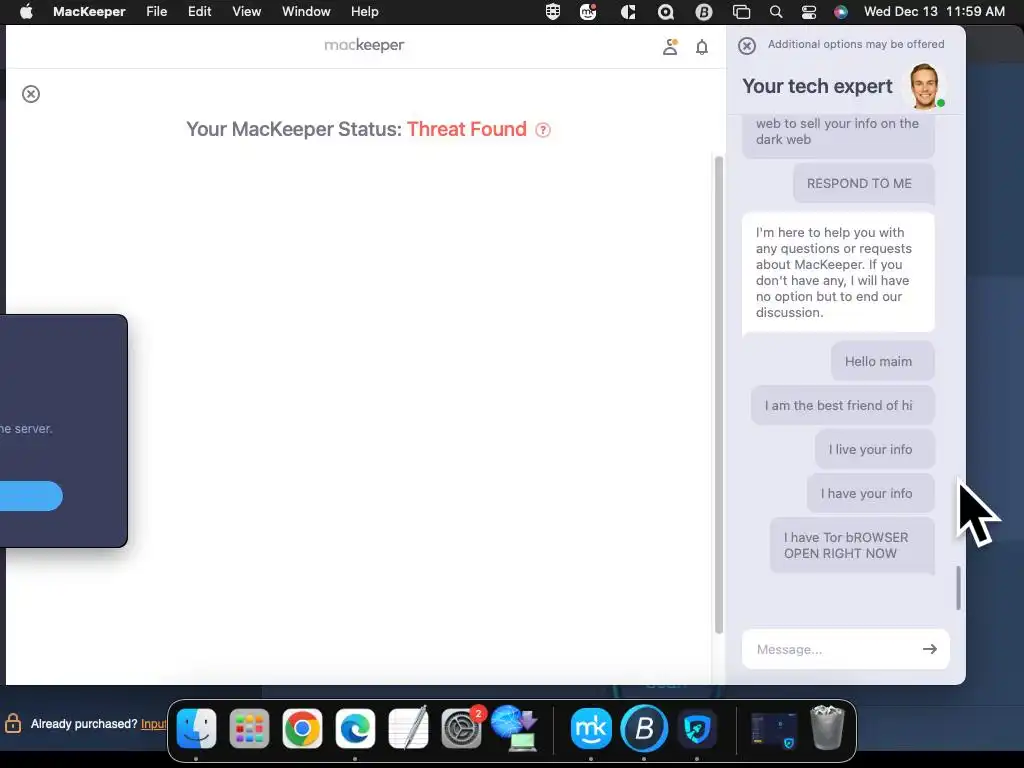The width and height of the screenshot is (1024, 768).
Task: Open the Edit menu
Action: [x=199, y=12]
